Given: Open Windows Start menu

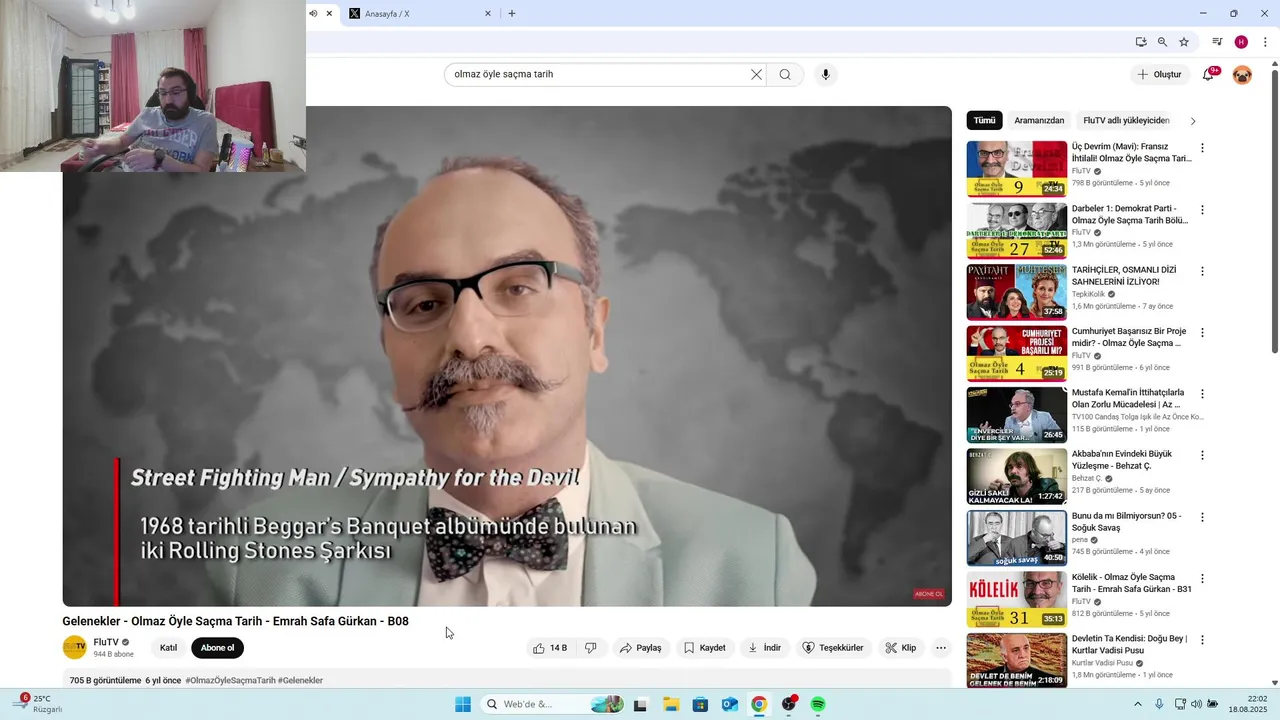Looking at the screenshot, I should pyautogui.click(x=463, y=705).
